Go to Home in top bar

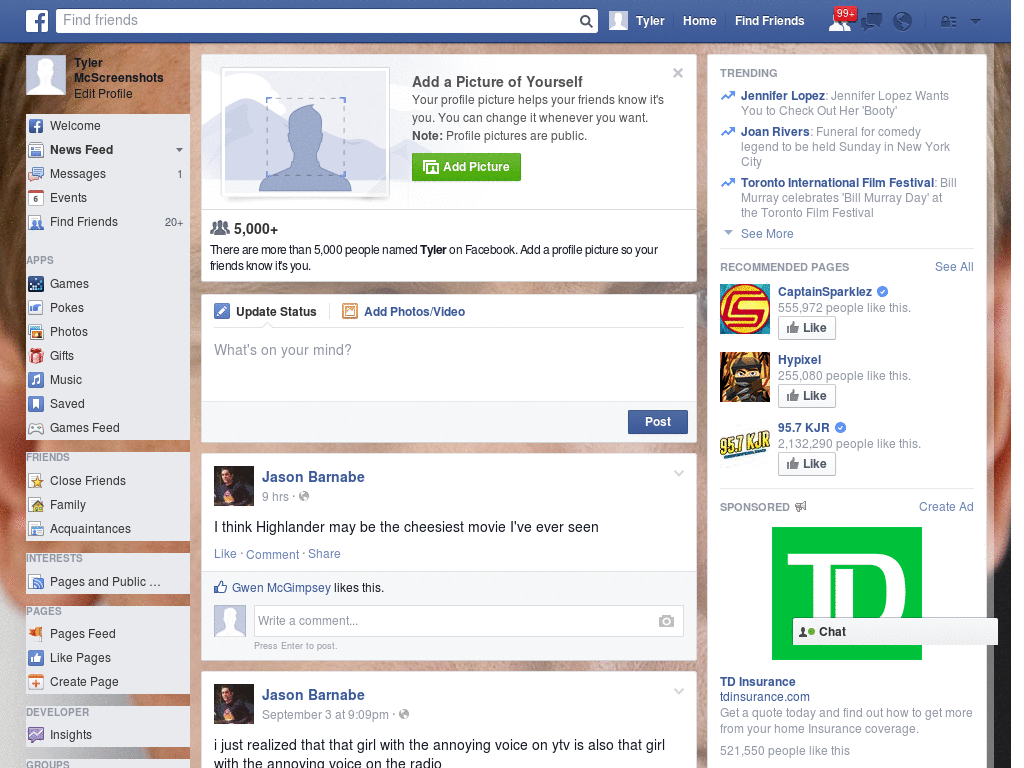click(699, 21)
